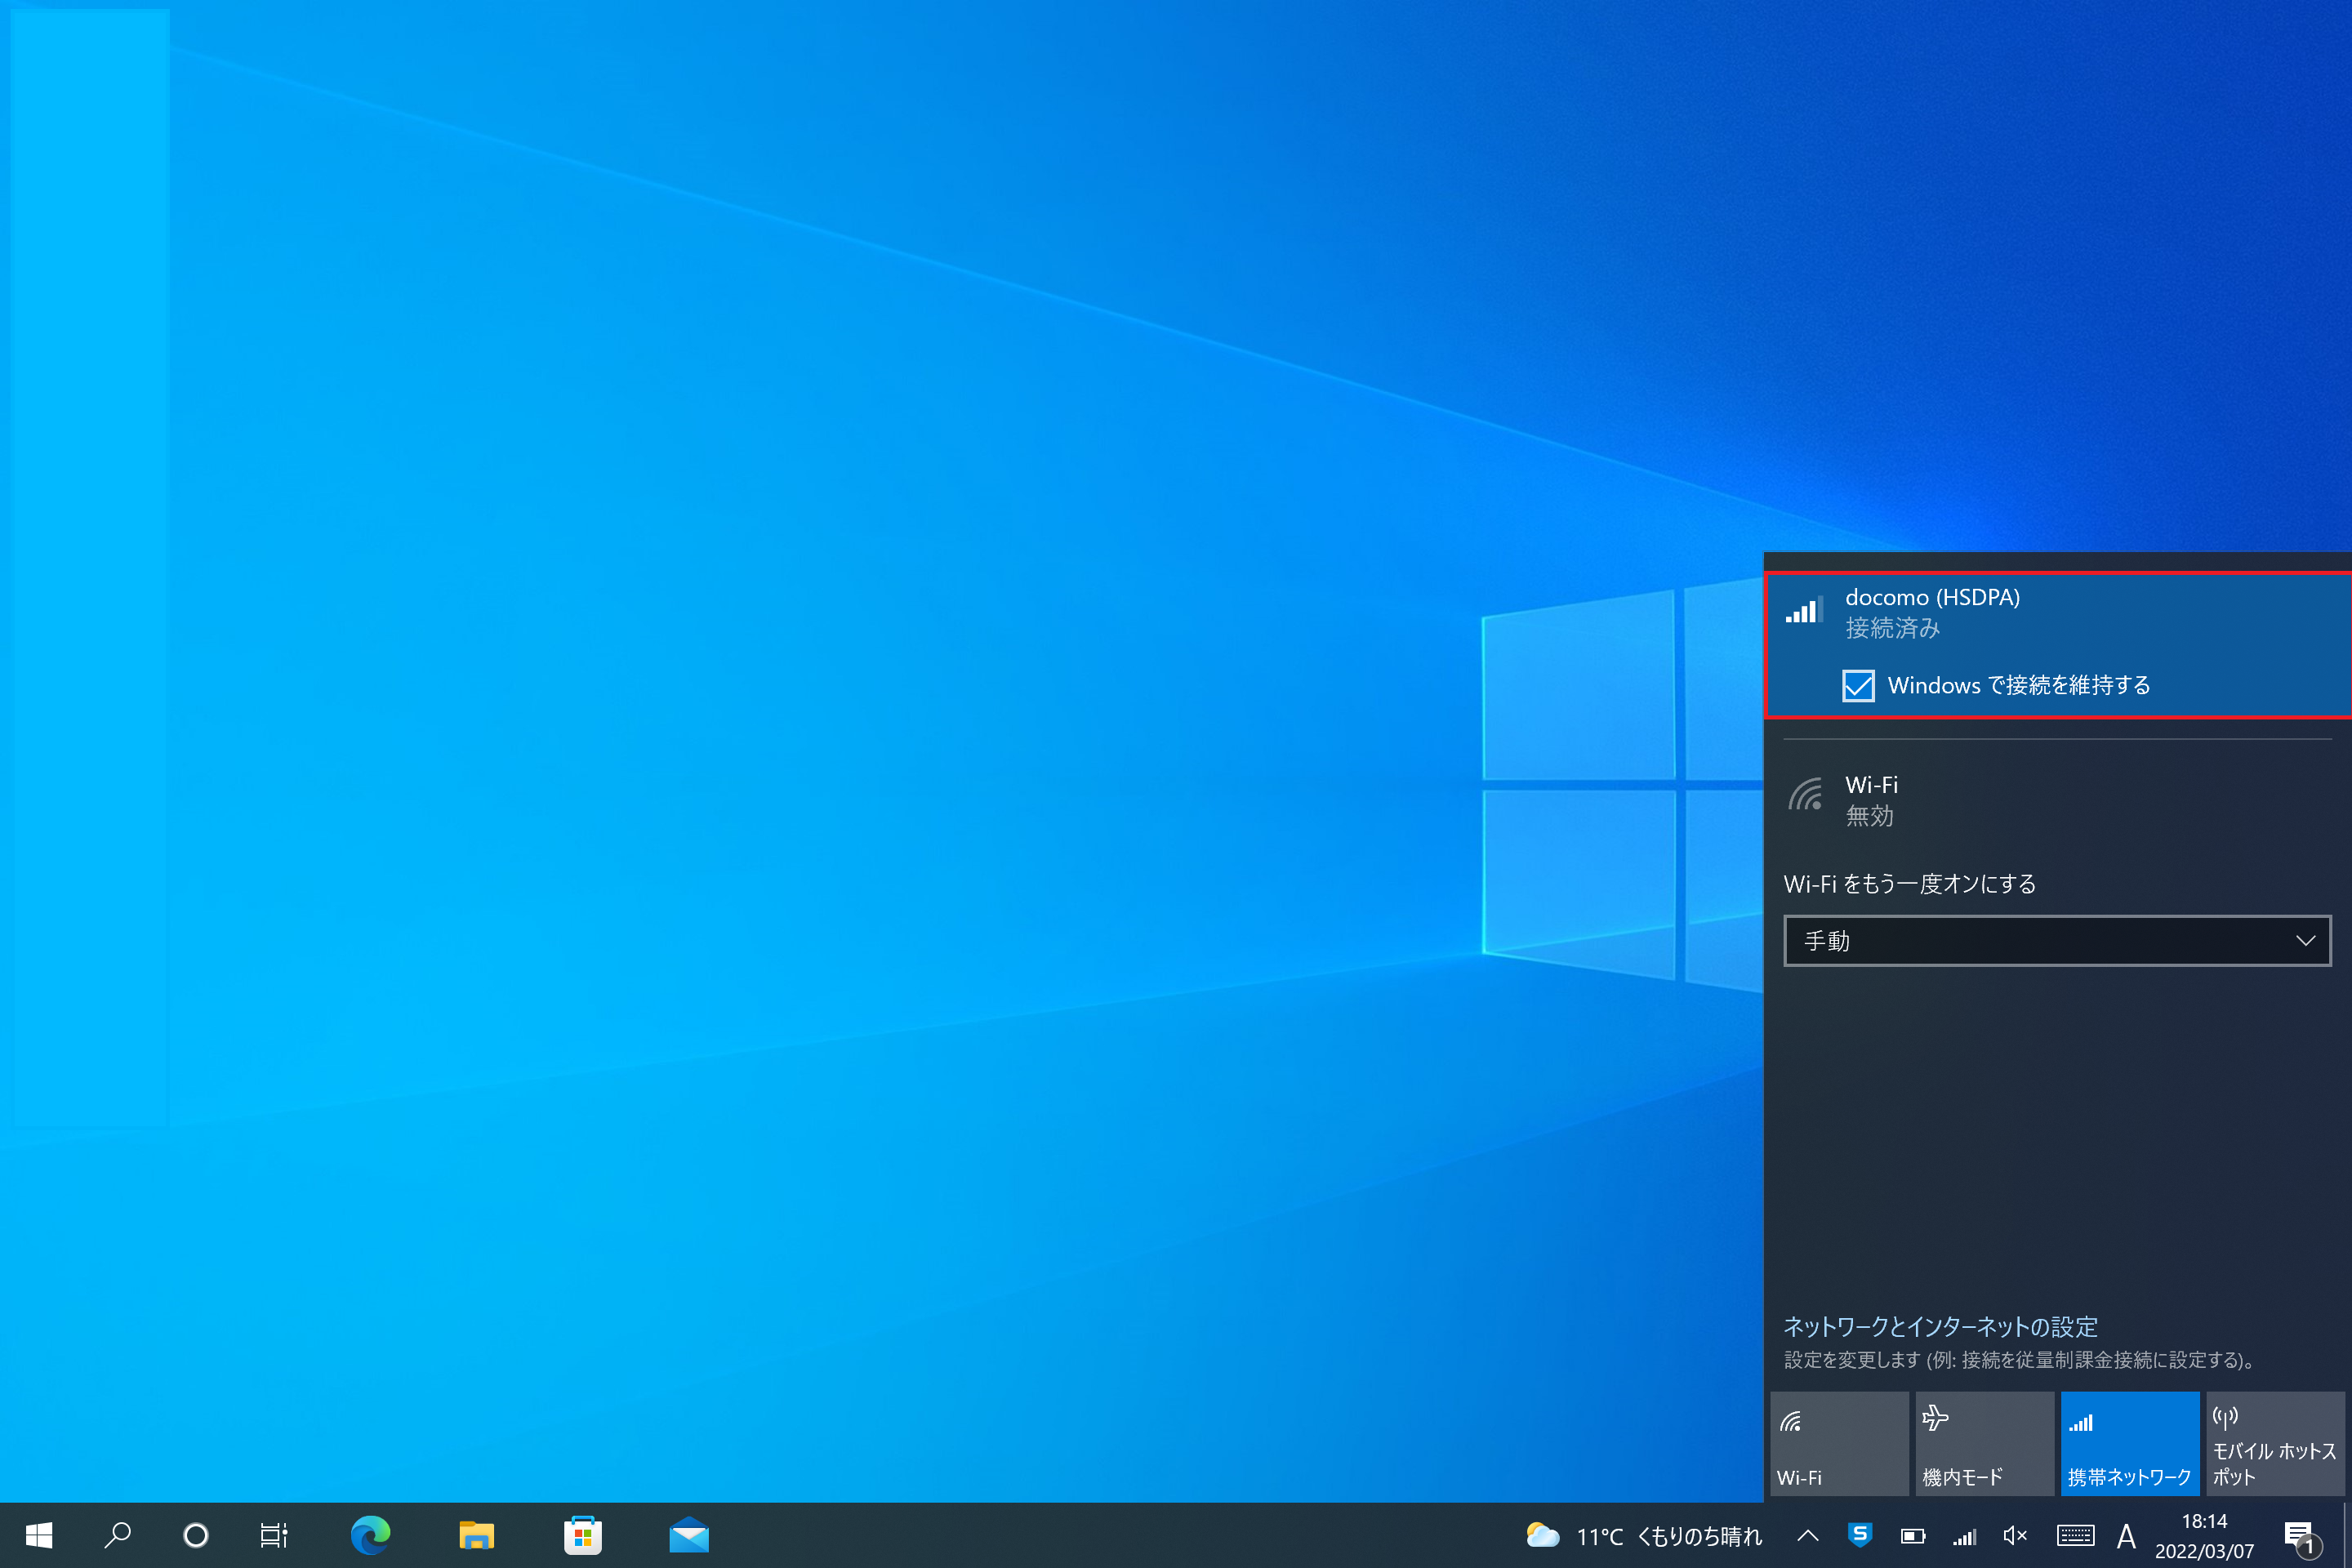Open the touch keyboard tray icon
The height and width of the screenshot is (1568, 2352).
coord(2075,1536)
